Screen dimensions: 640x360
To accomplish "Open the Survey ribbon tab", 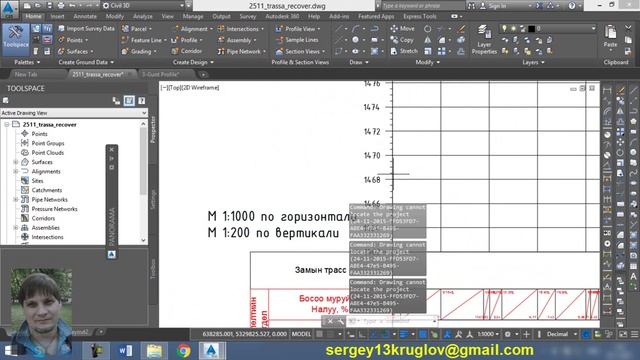I will click(x=248, y=16).
